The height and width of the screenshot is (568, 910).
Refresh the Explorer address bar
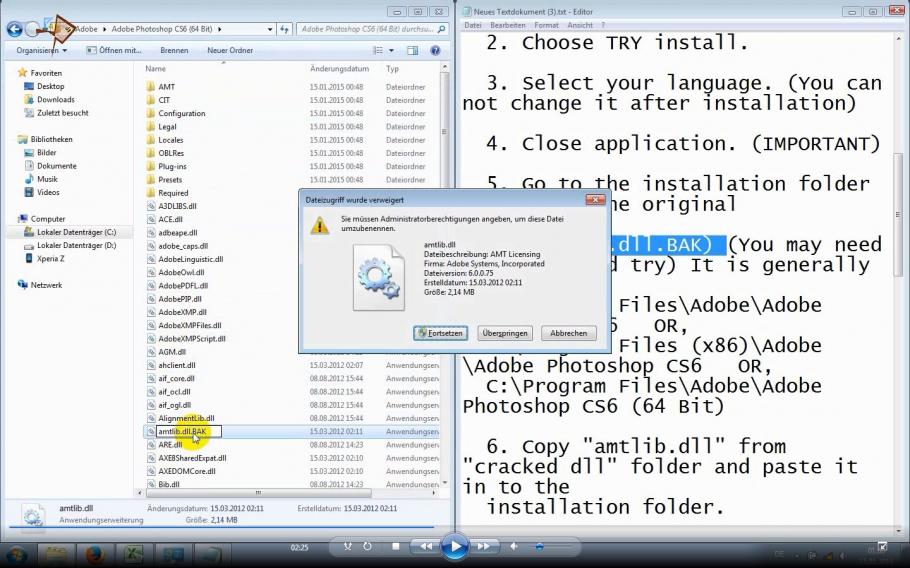(284, 29)
